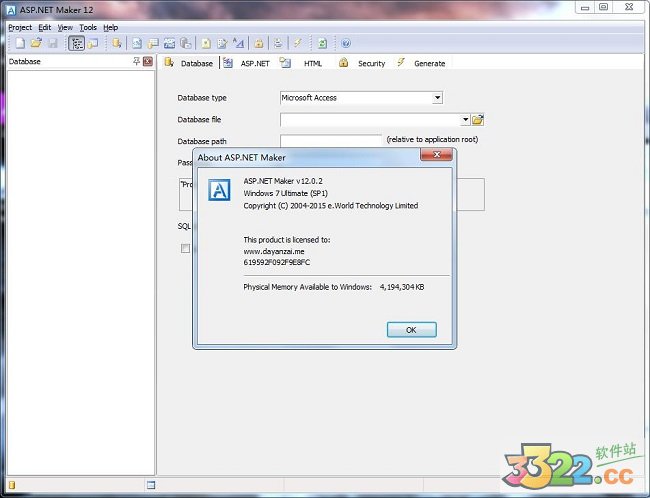Click 'relative to application root' hint text
This screenshot has height=498, width=650.
click(x=432, y=139)
